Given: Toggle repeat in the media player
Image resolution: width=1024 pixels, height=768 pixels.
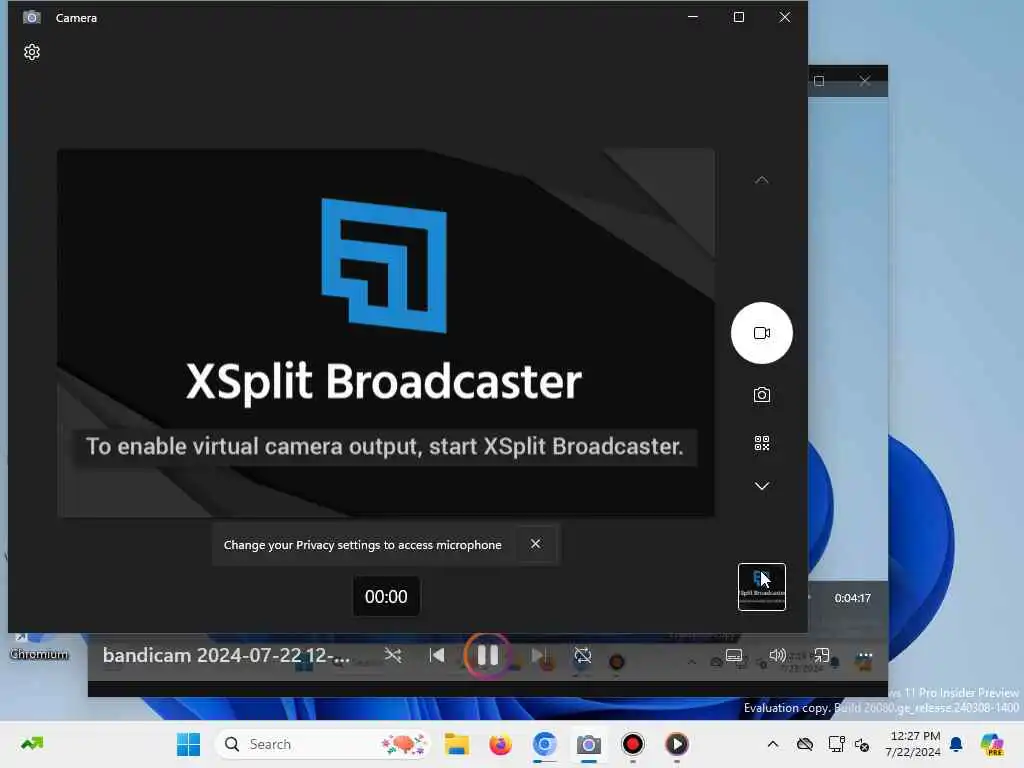Looking at the screenshot, I should pyautogui.click(x=583, y=655).
